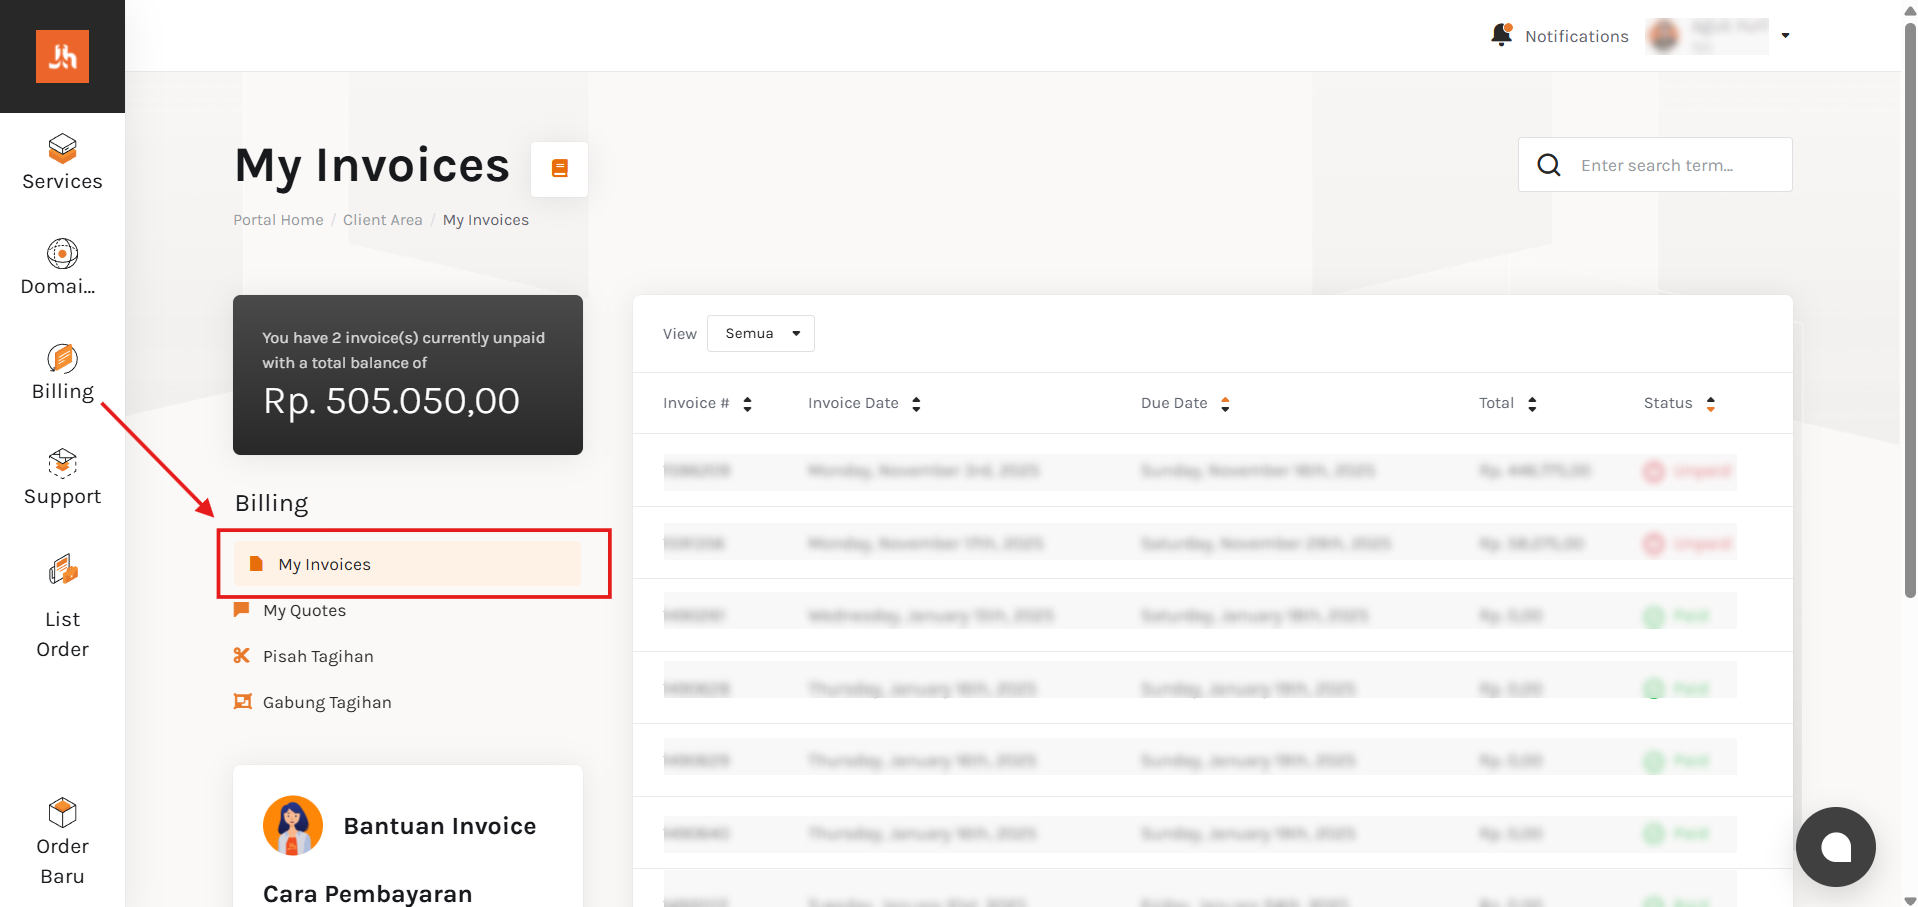Image resolution: width=1918 pixels, height=907 pixels.
Task: Click the orange logo at top left
Action: 62,56
